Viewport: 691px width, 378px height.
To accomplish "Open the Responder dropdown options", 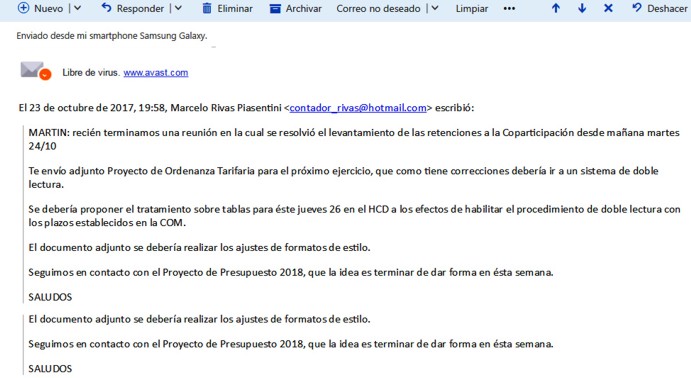I will (x=178, y=8).
